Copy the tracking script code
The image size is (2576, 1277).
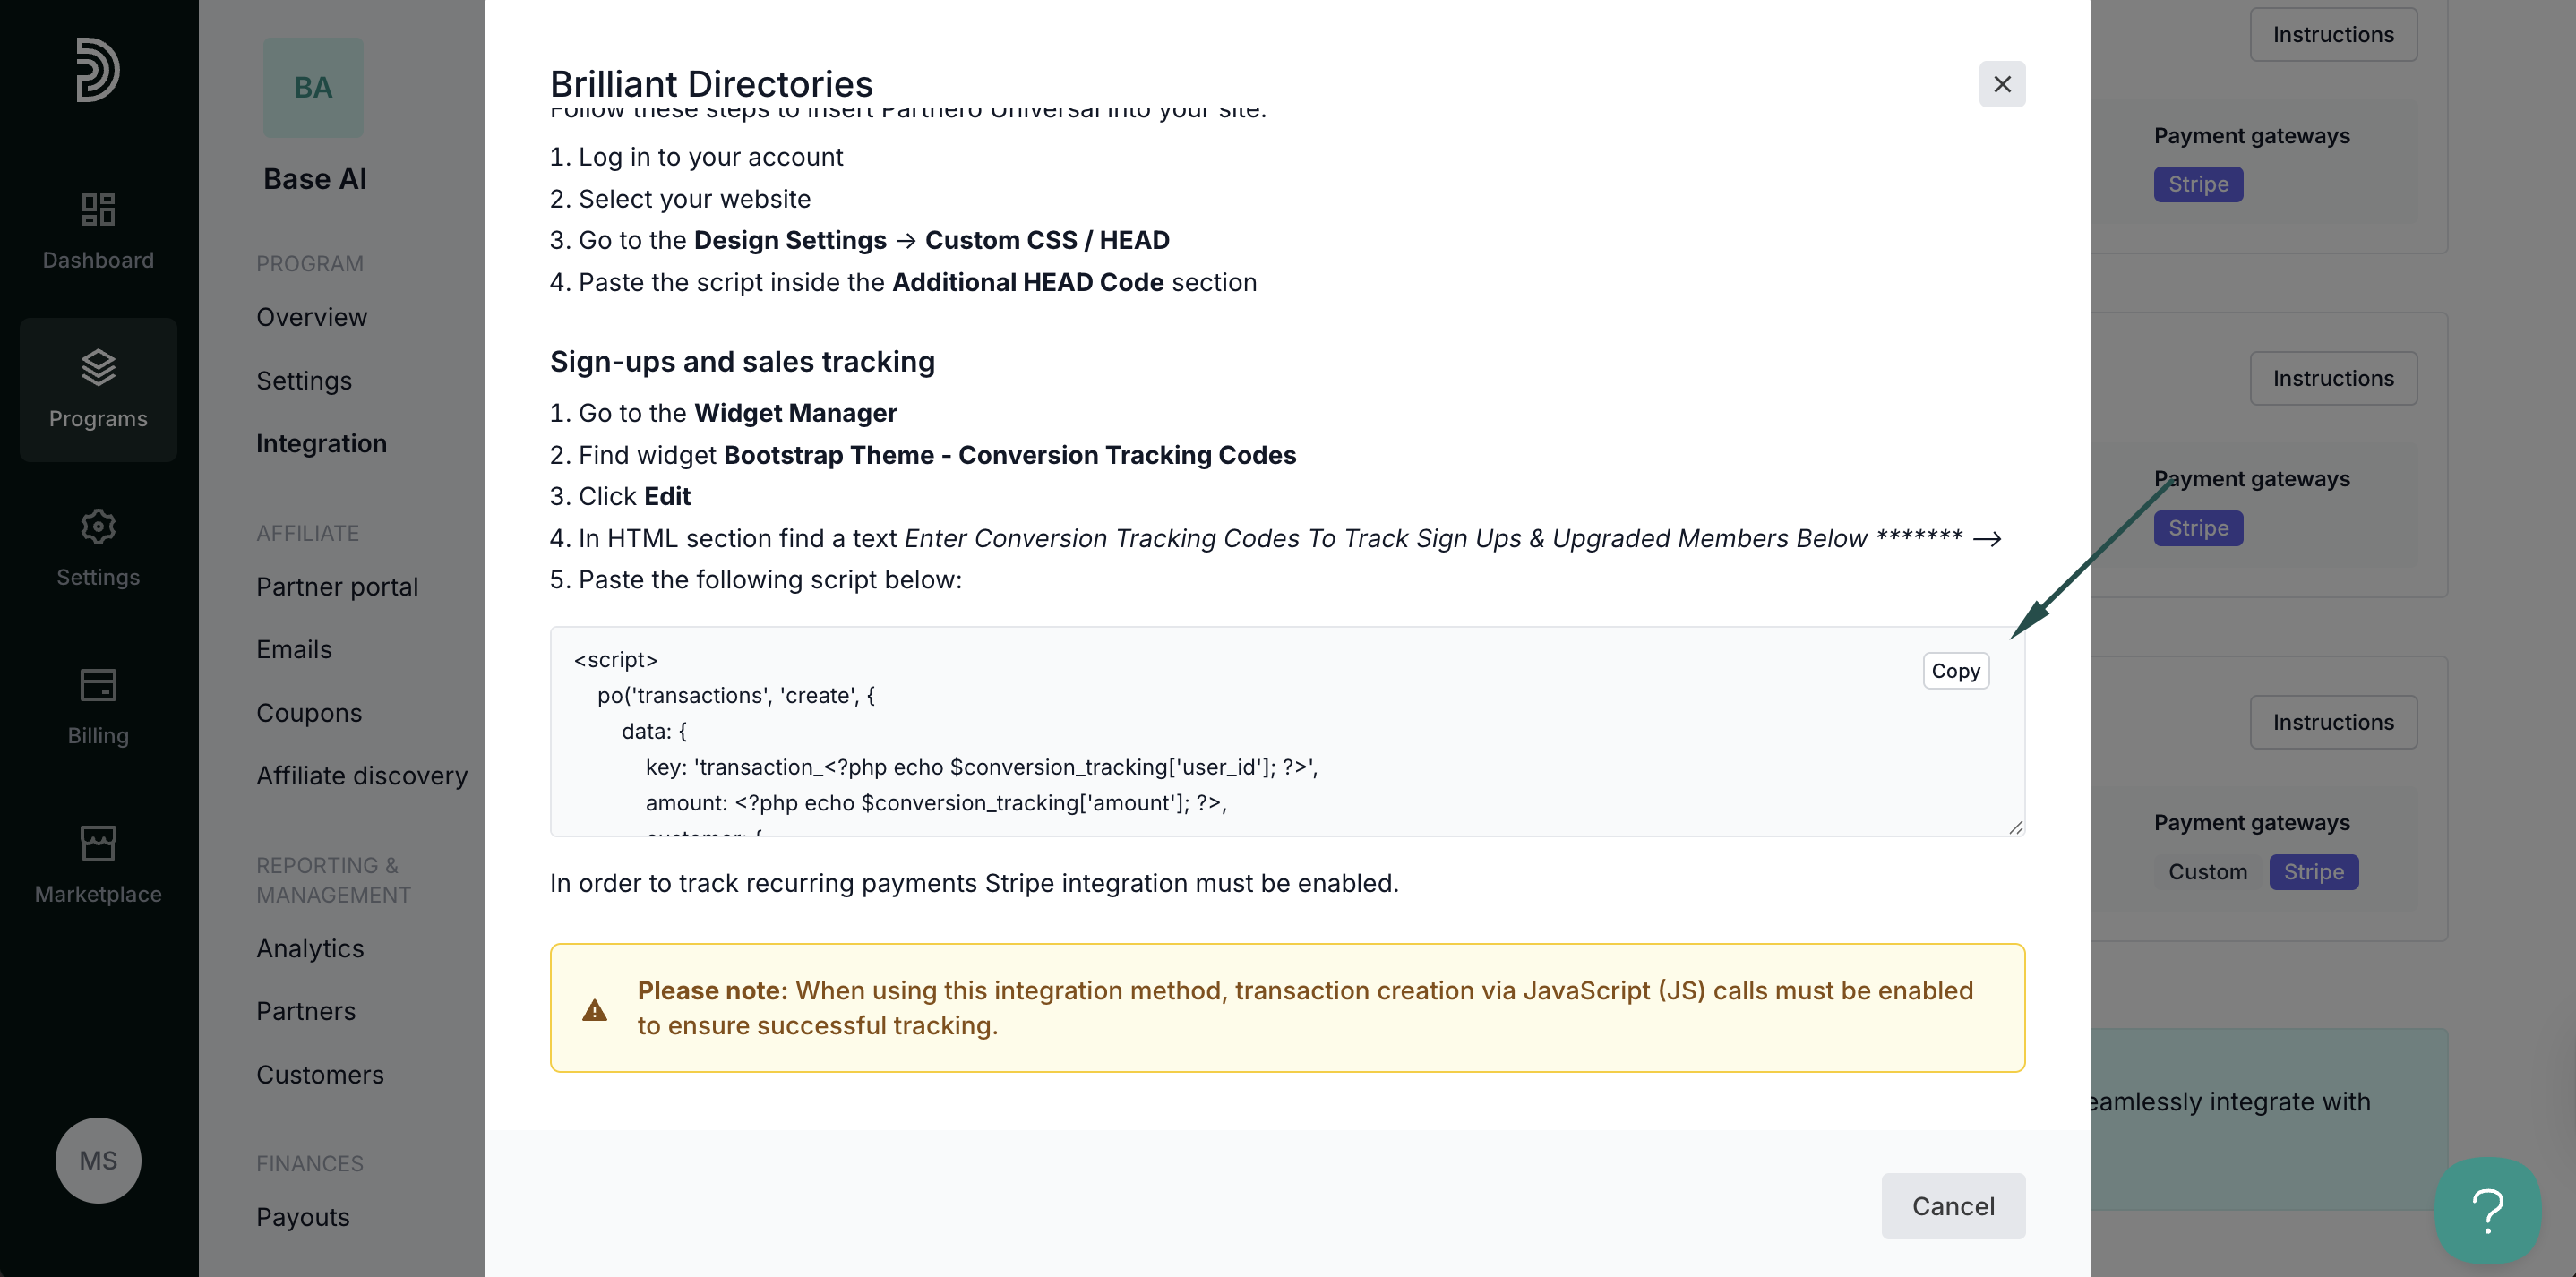1955,671
